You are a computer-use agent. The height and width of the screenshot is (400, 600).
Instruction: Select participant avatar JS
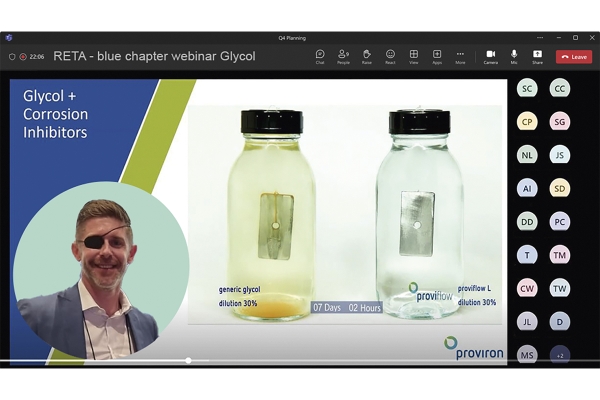coord(559,155)
